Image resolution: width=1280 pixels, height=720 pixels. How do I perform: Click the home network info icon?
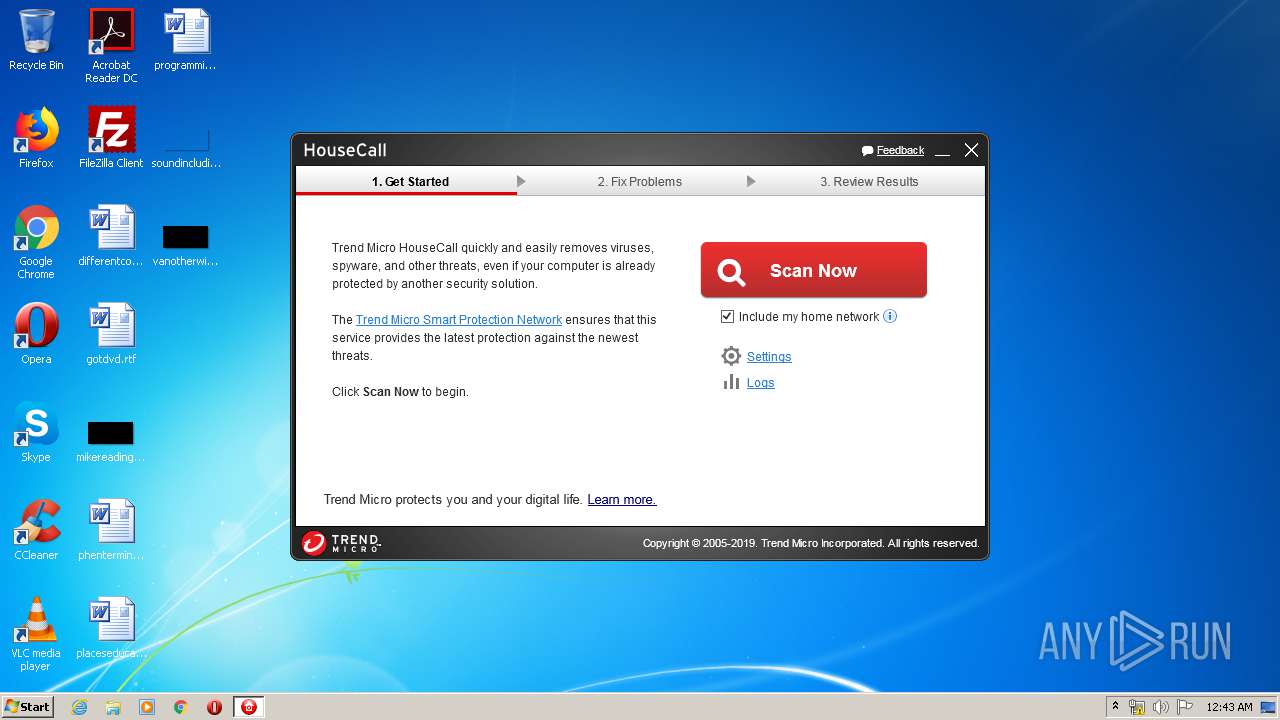point(890,317)
